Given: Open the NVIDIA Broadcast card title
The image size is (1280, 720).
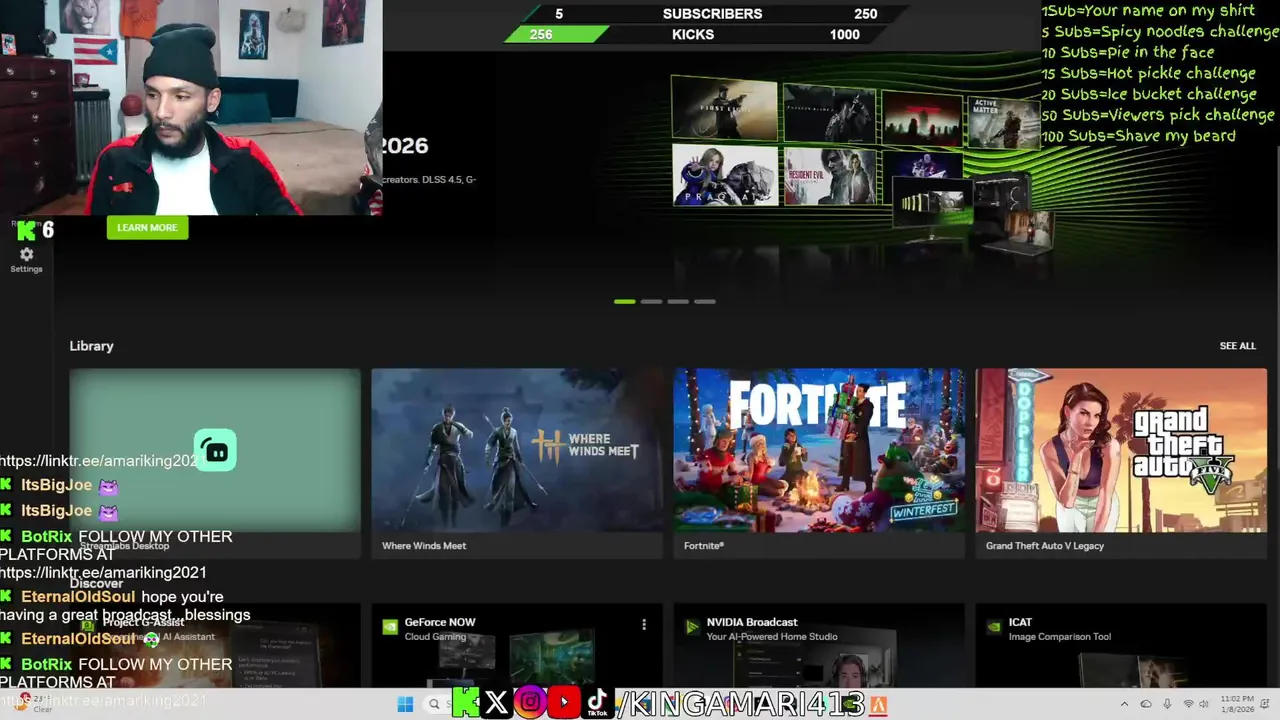Looking at the screenshot, I should [752, 622].
